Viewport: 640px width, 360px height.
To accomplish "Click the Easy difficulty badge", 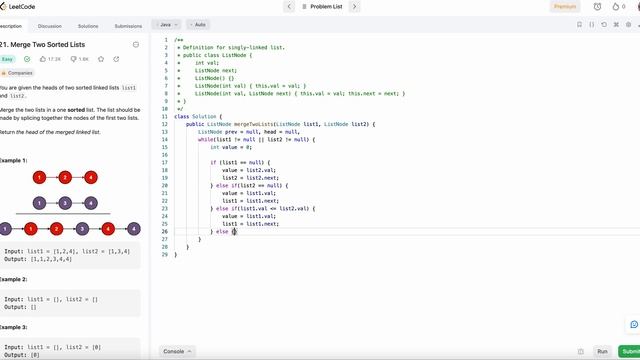I will click(x=7, y=59).
